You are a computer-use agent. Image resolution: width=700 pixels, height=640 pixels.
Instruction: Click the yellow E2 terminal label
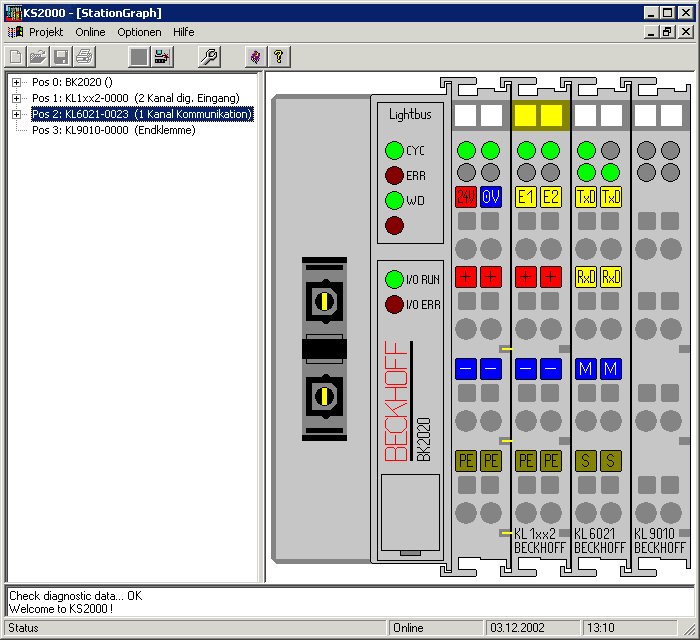pos(550,197)
